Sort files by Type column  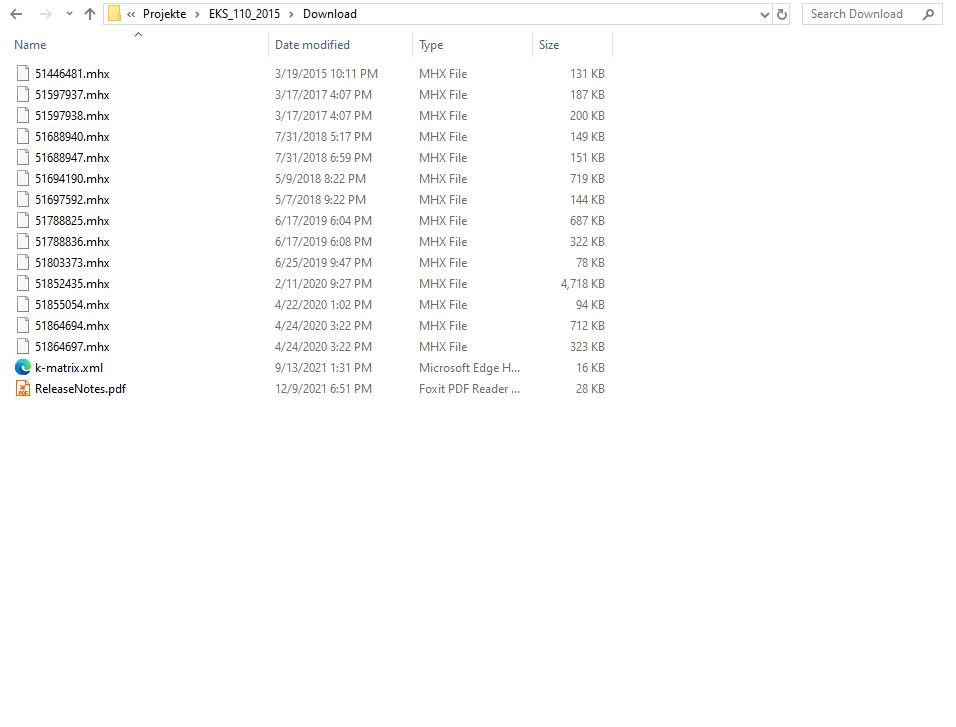click(x=431, y=45)
